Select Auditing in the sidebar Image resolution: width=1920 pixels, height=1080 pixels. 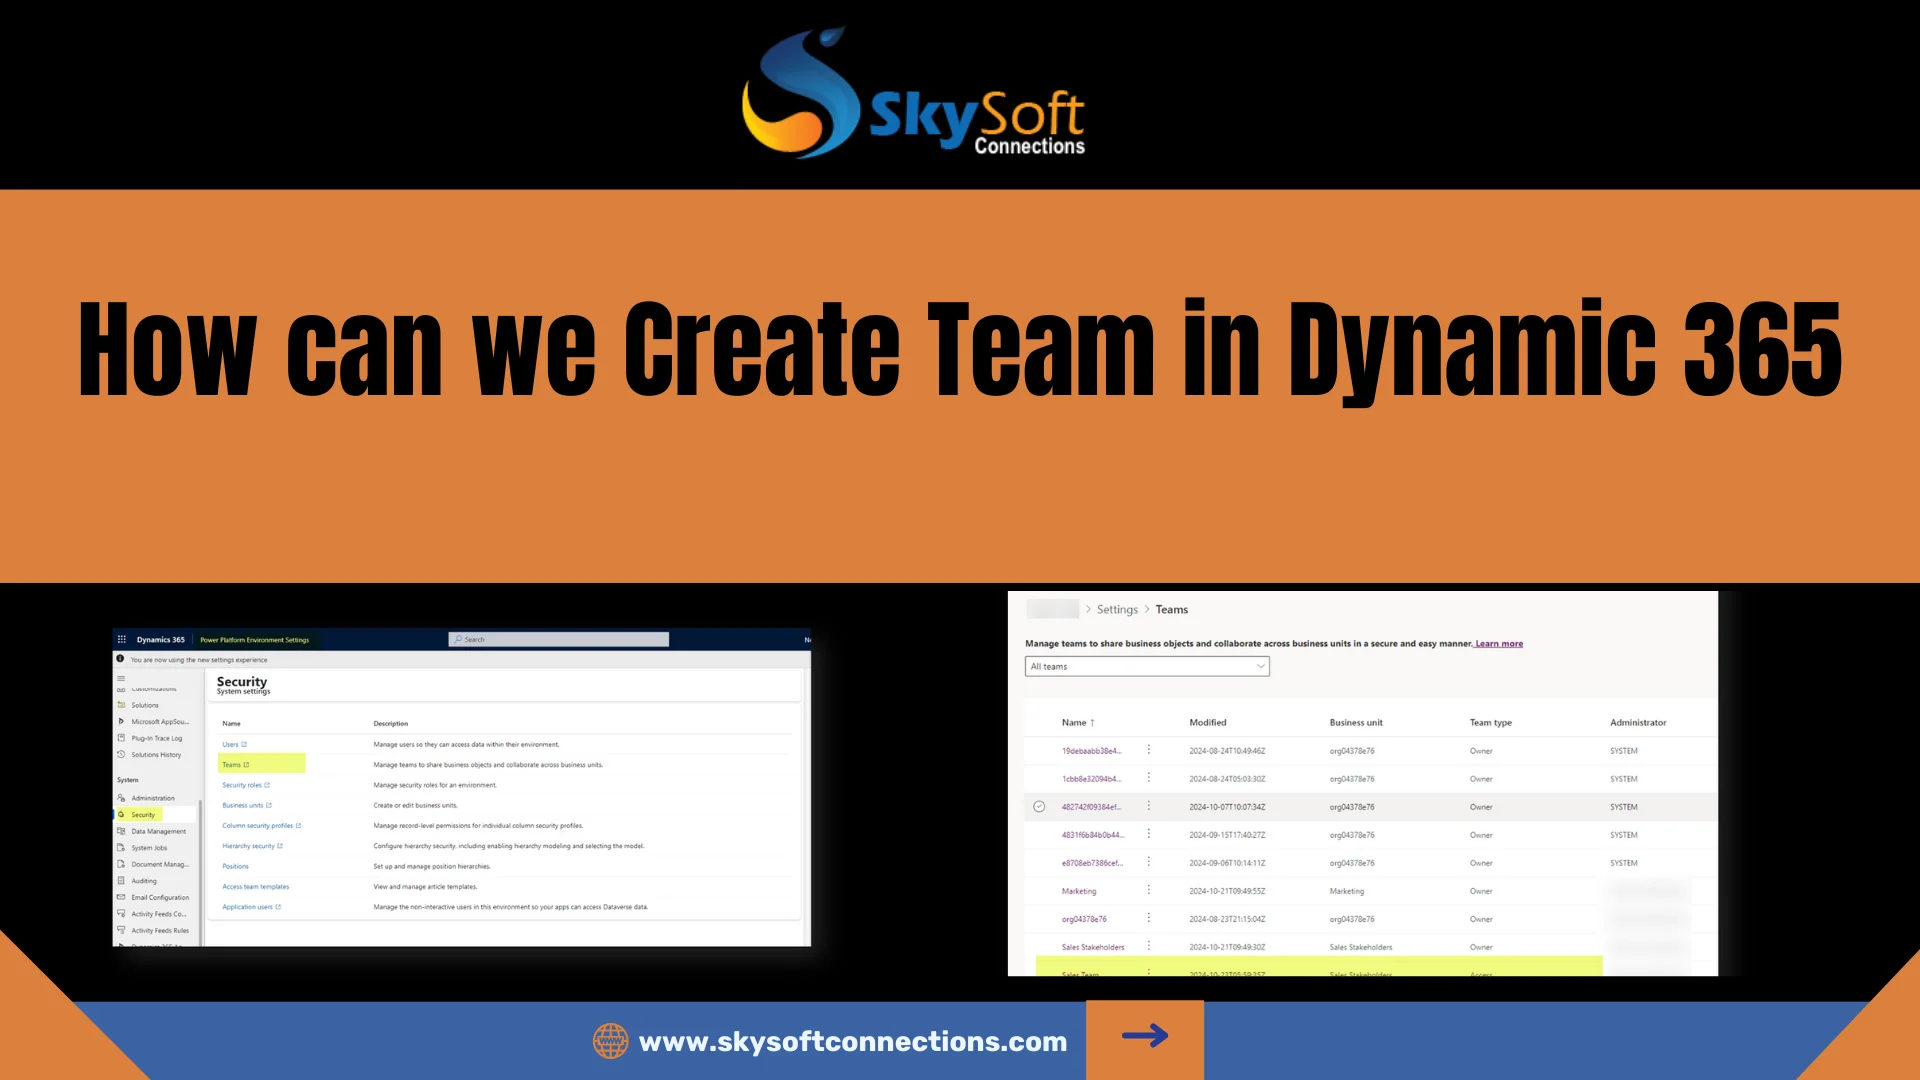point(144,881)
